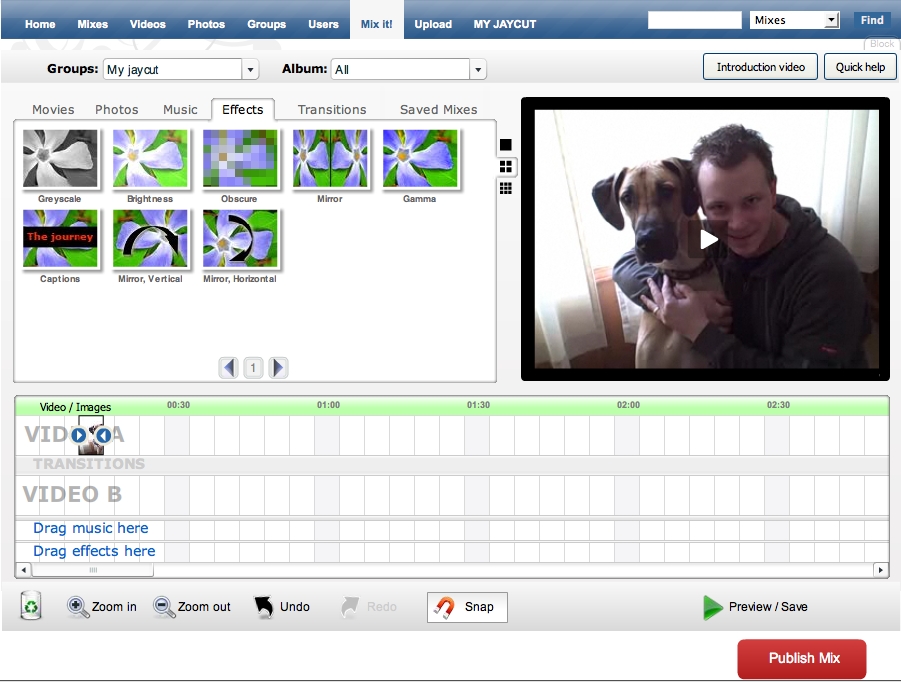Open the Mixes search category dropdown
This screenshot has height=682, width=901.
(795, 20)
